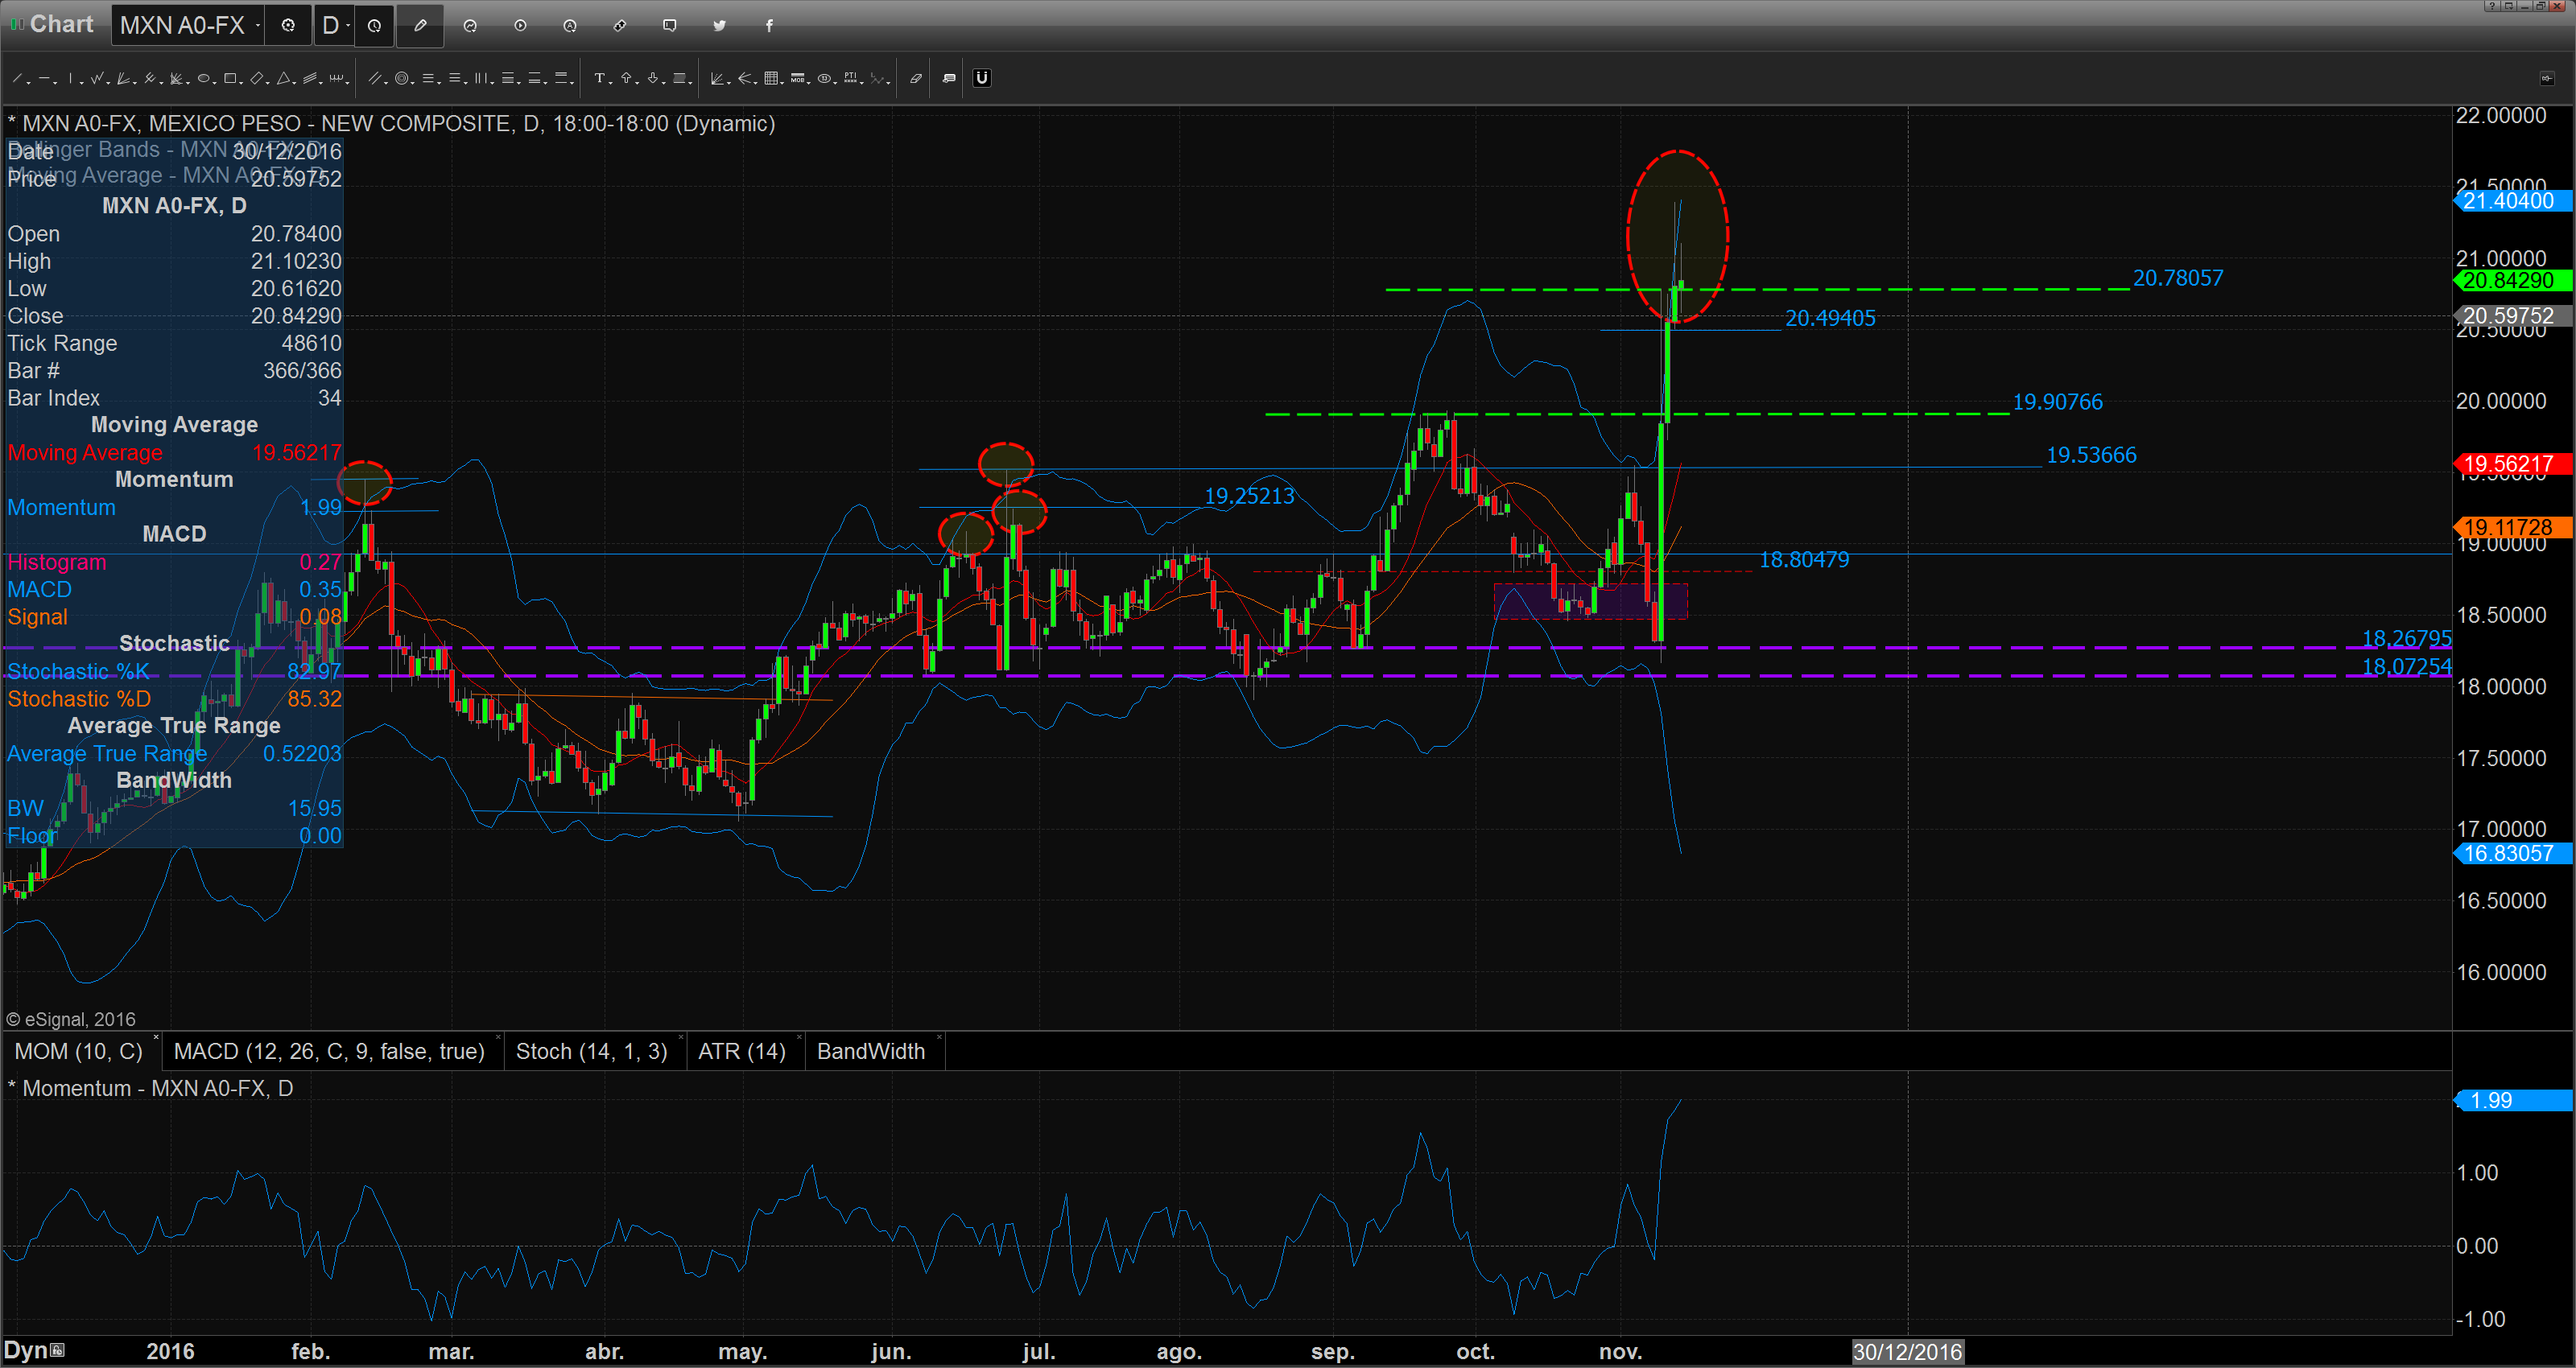Select the parallel channel lines tool
The height and width of the screenshot is (1368, 2576).
(x=310, y=78)
